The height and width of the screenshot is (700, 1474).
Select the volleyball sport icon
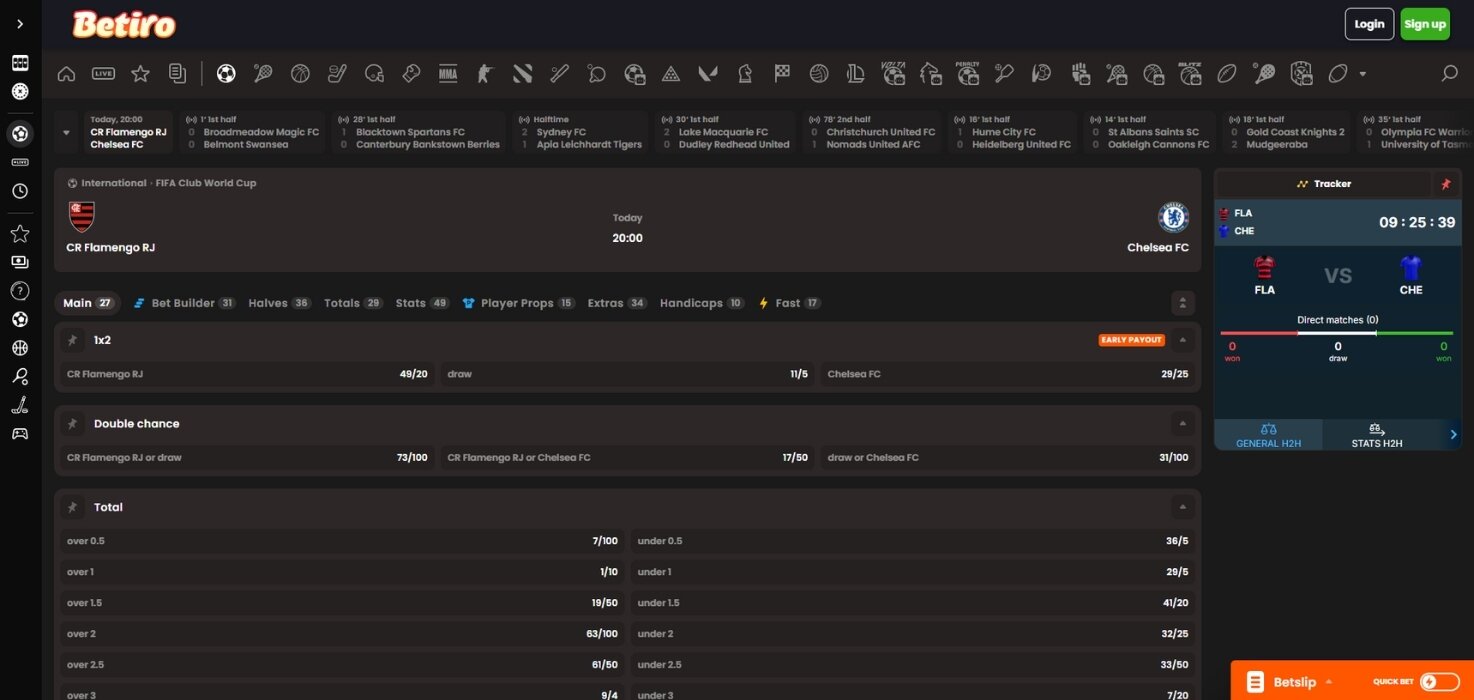click(x=819, y=73)
